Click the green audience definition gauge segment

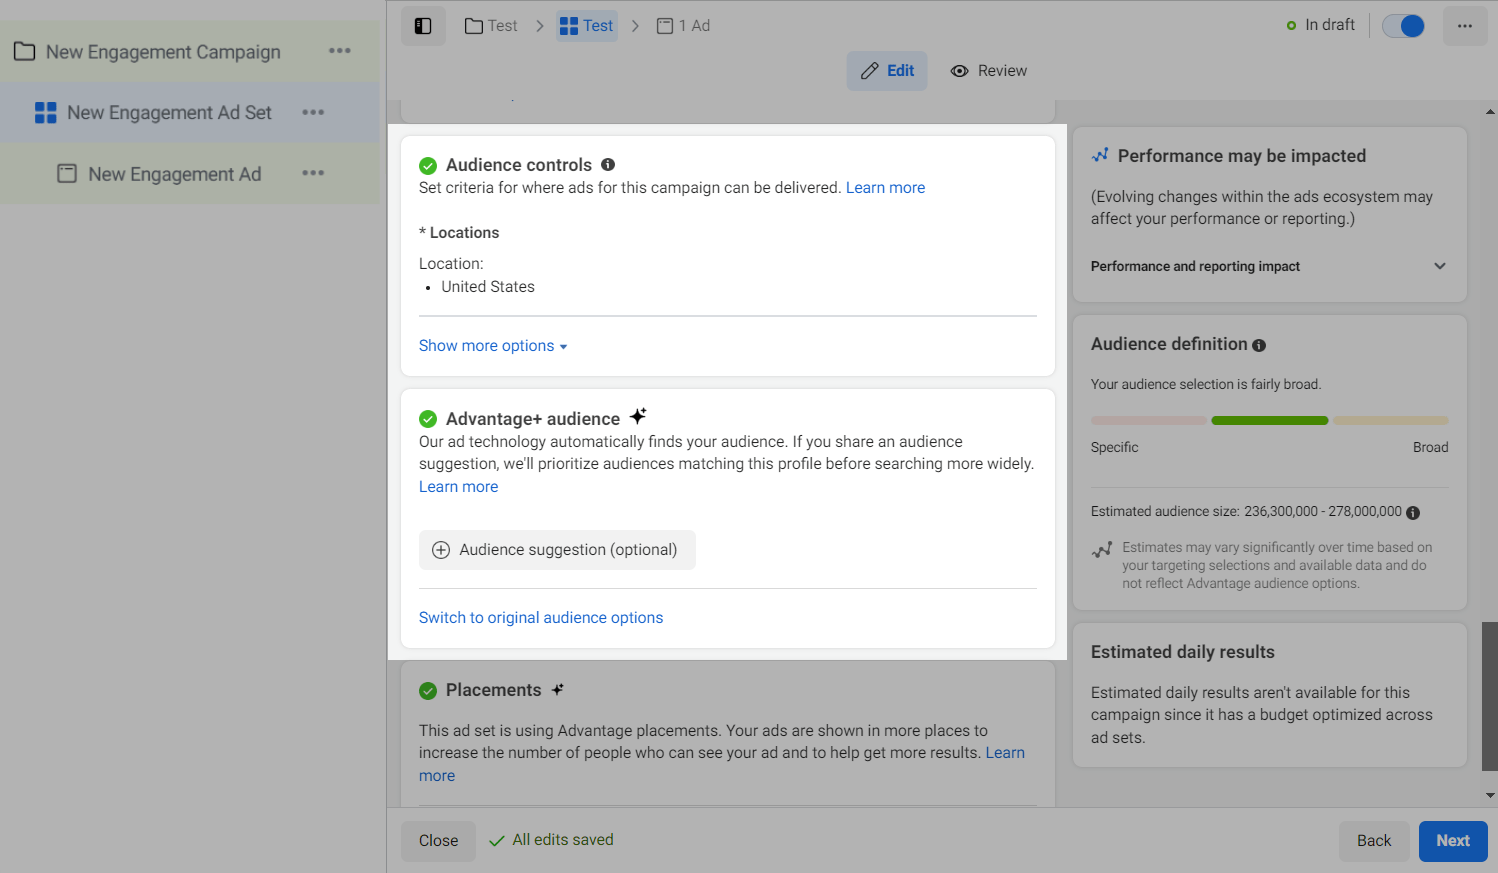click(x=1269, y=421)
